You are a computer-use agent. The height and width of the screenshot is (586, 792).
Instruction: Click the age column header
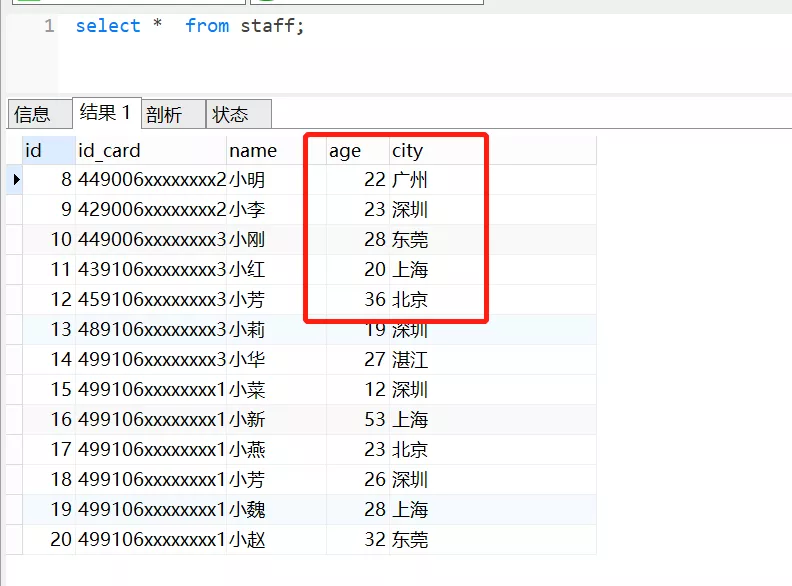click(x=358, y=151)
